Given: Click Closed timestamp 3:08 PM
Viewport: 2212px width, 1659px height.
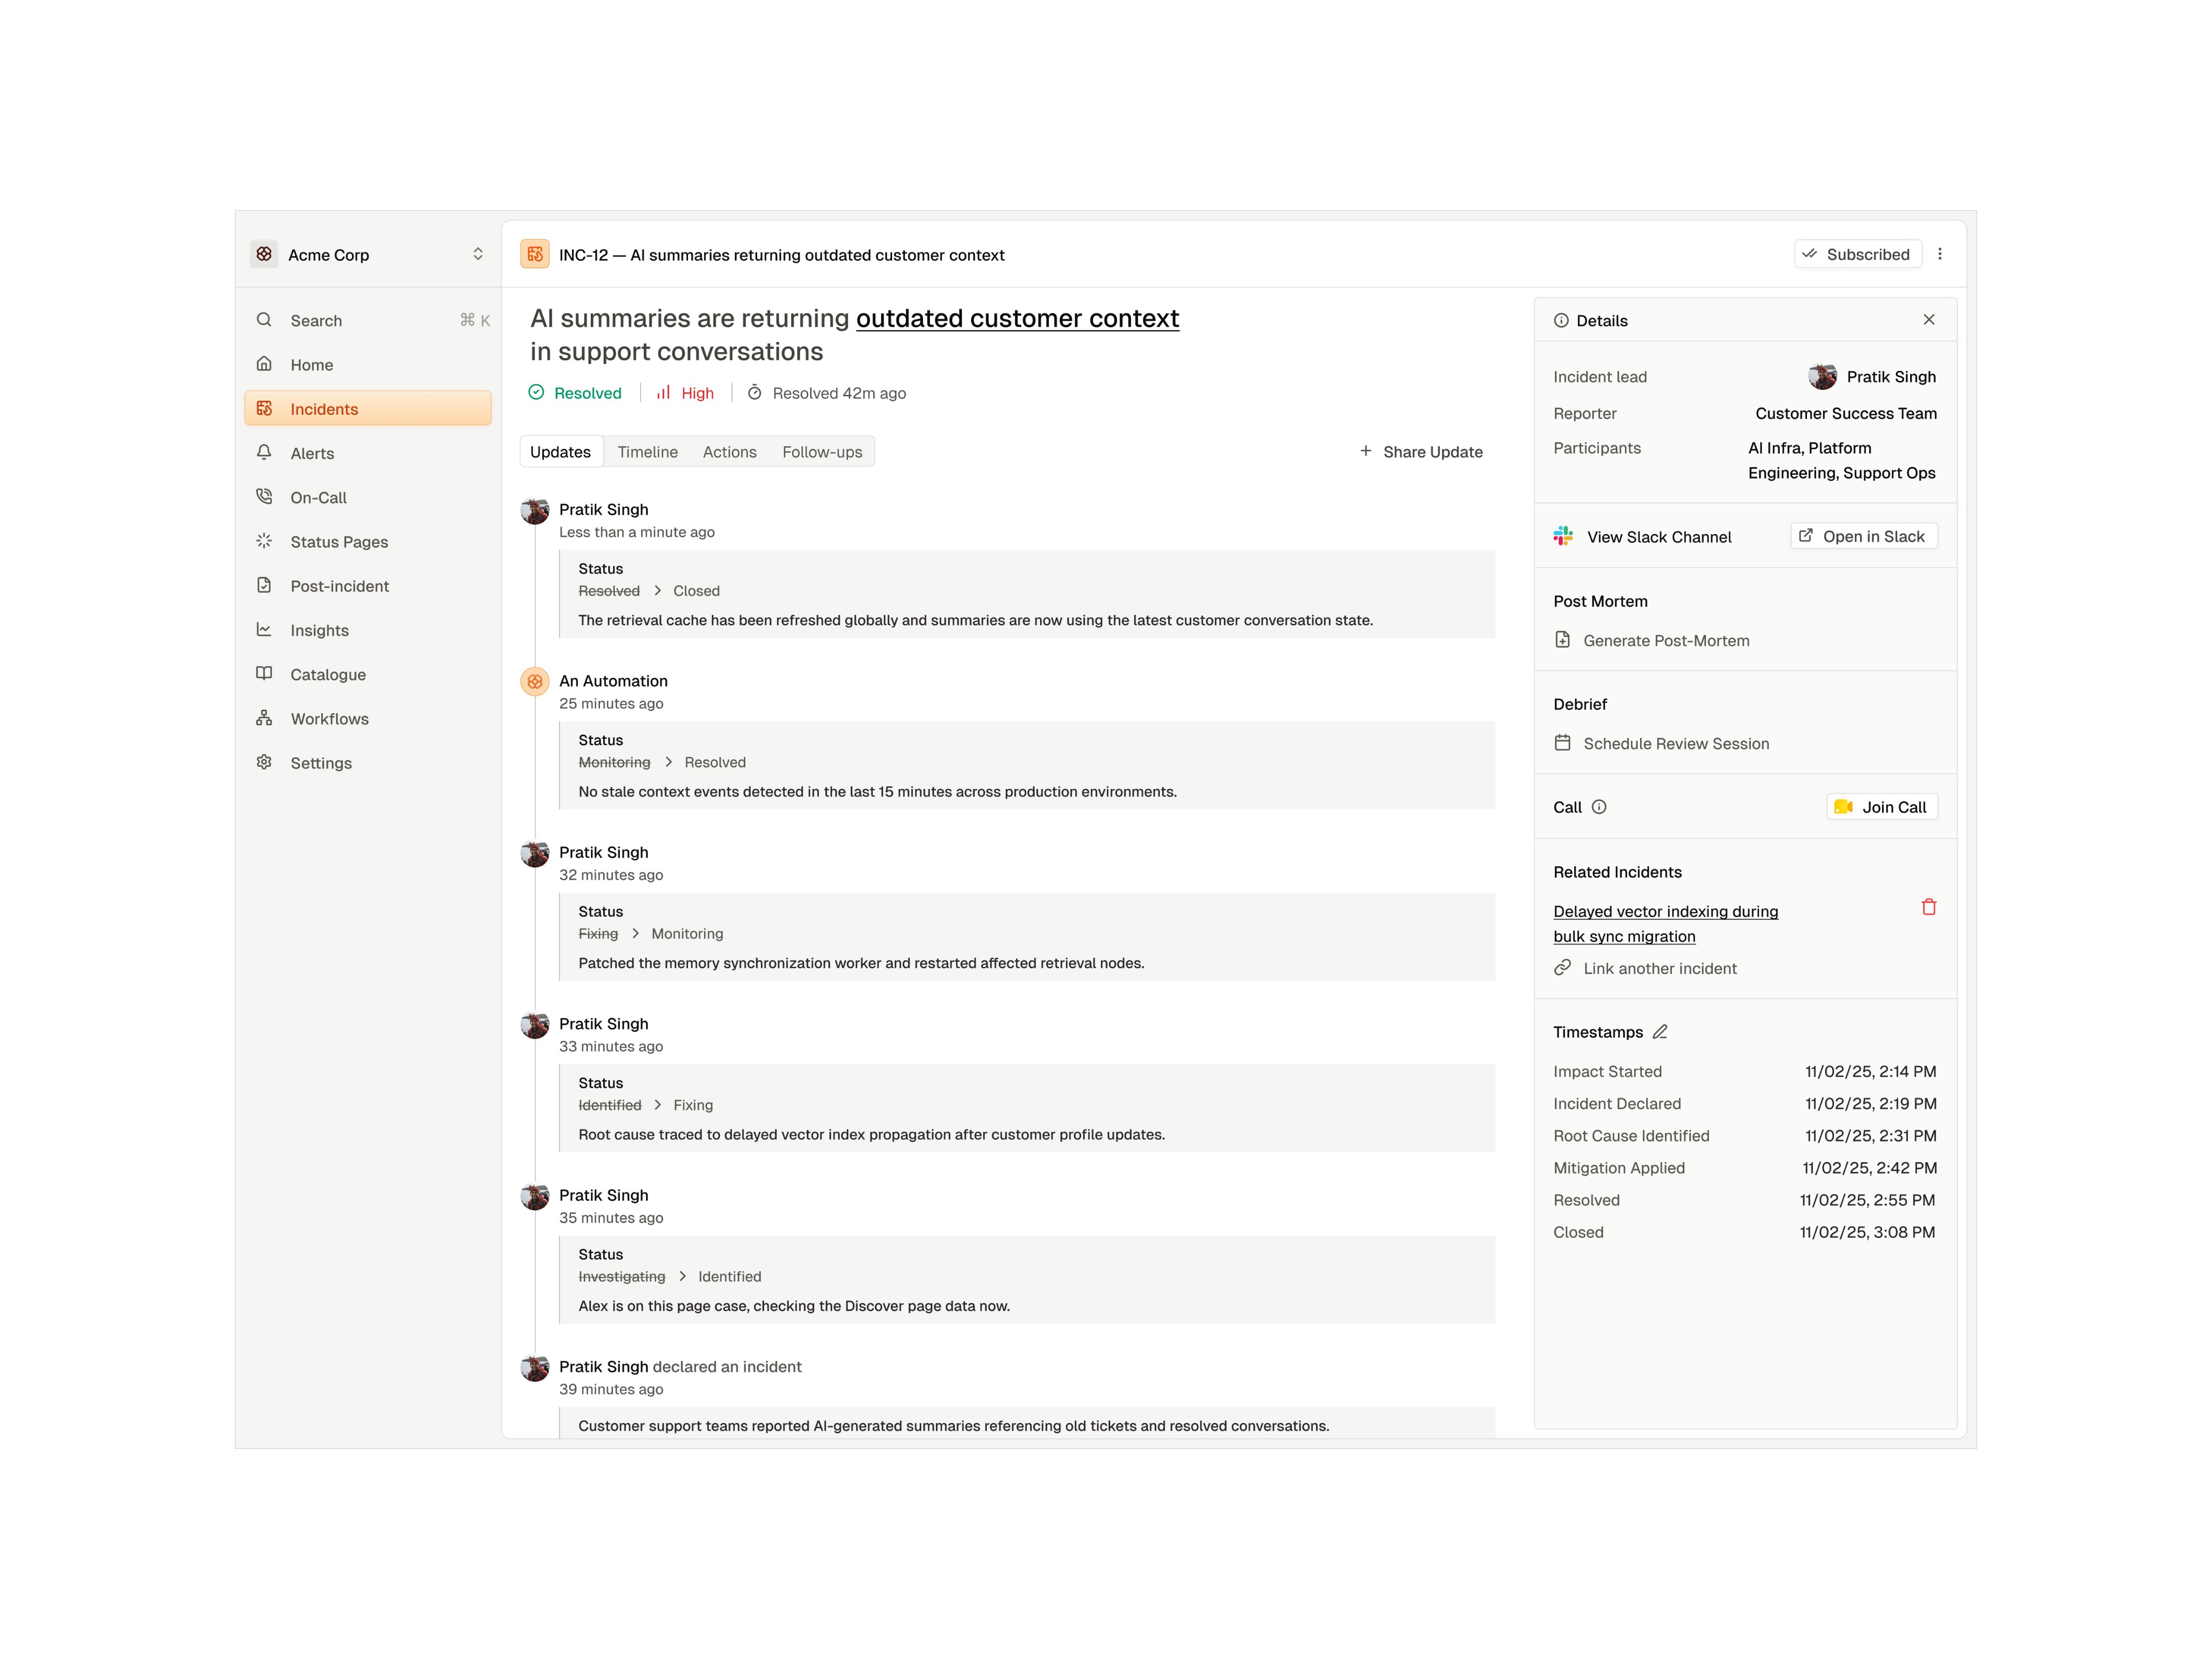Looking at the screenshot, I should point(1867,1232).
